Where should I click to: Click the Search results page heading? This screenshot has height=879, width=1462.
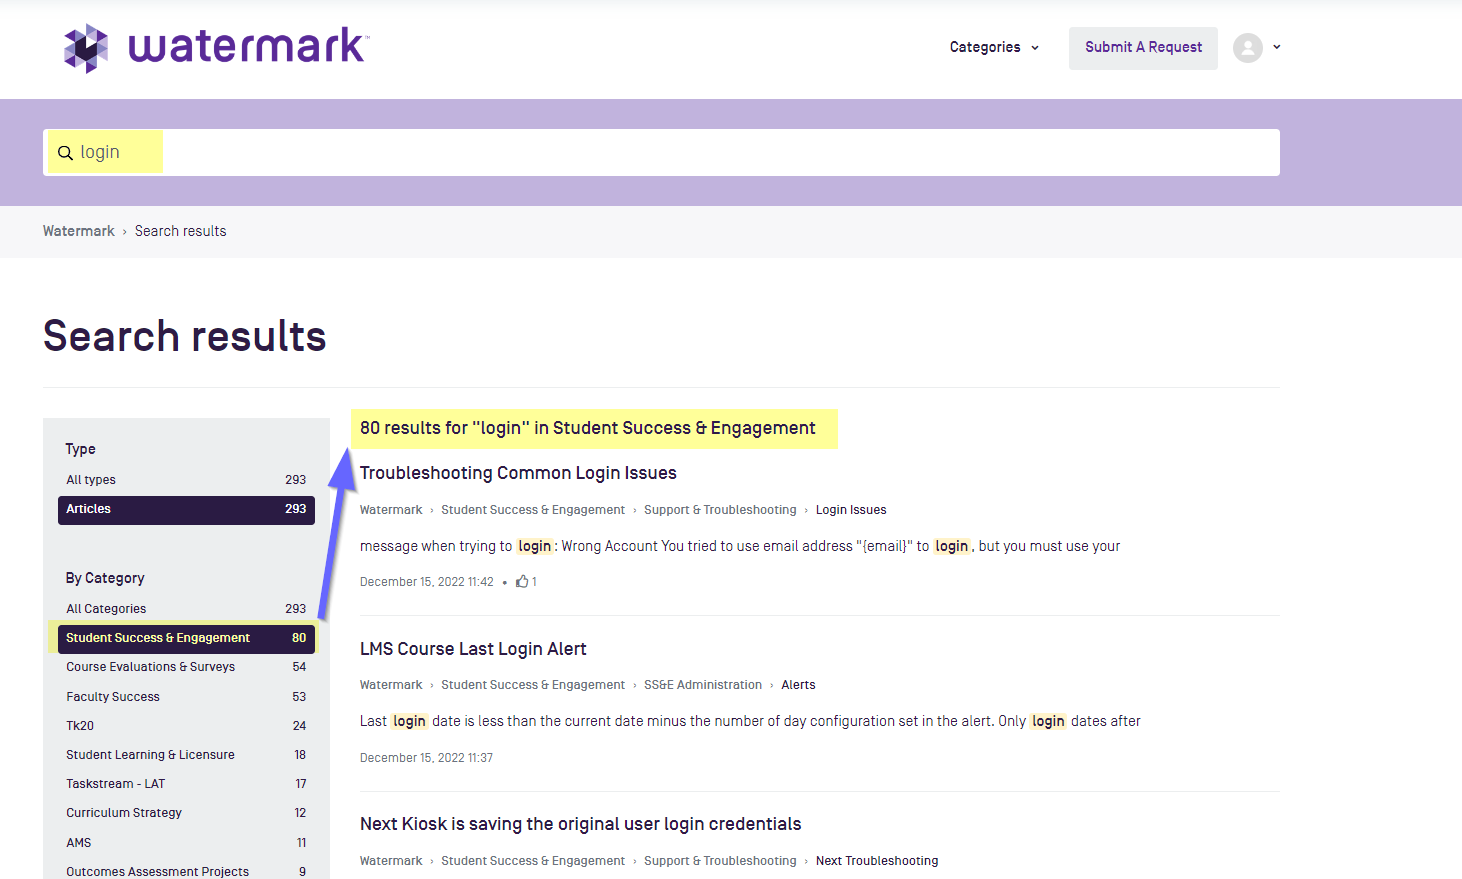click(185, 336)
